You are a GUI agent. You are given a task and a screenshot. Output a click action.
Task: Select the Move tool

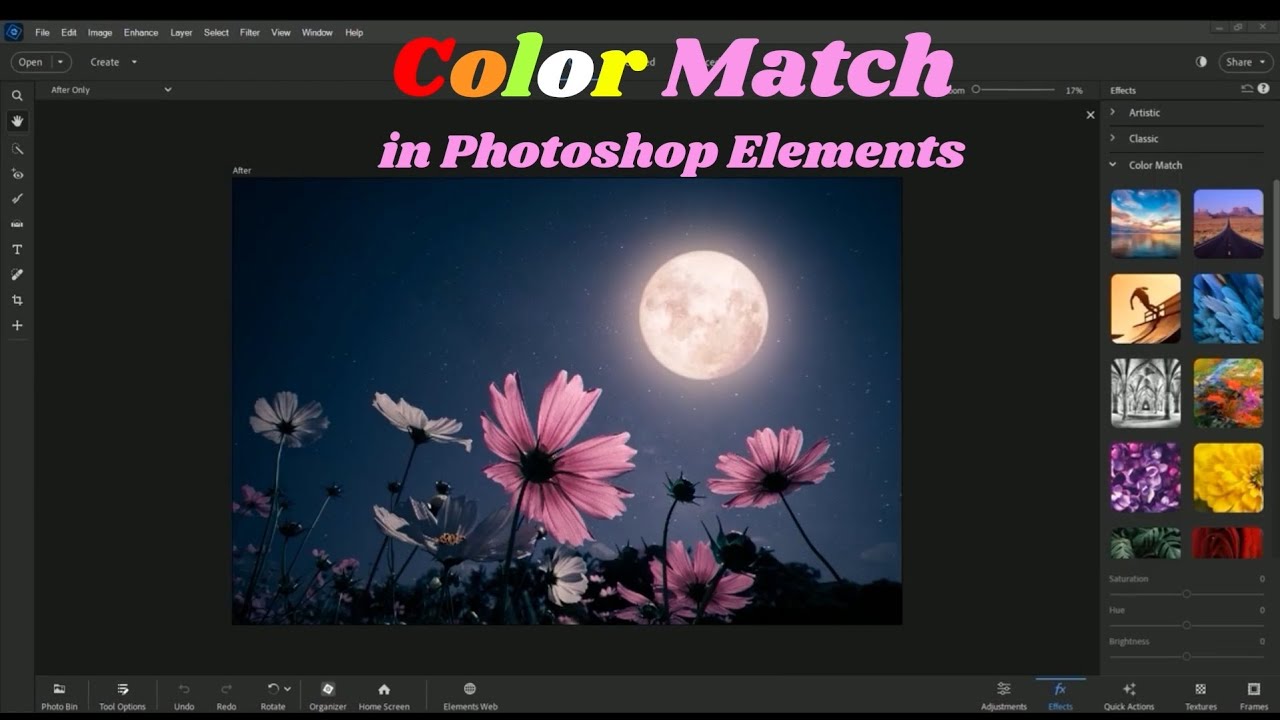pyautogui.click(x=17, y=325)
